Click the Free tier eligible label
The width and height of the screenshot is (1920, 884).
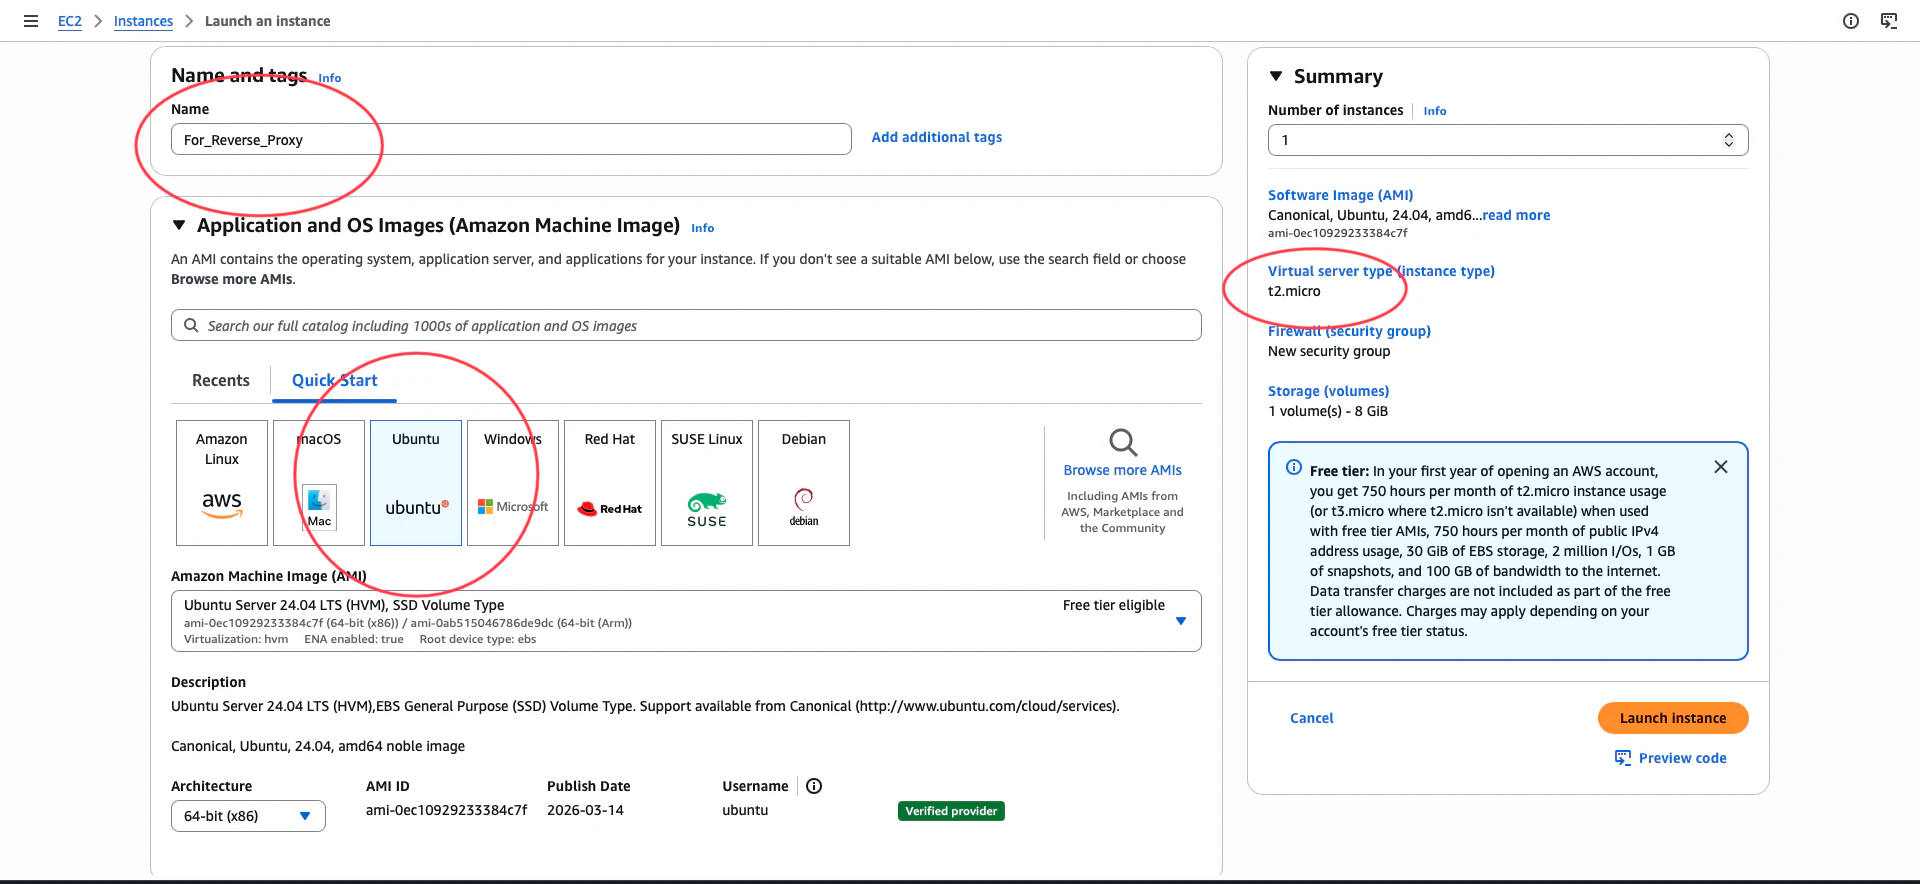click(x=1114, y=605)
